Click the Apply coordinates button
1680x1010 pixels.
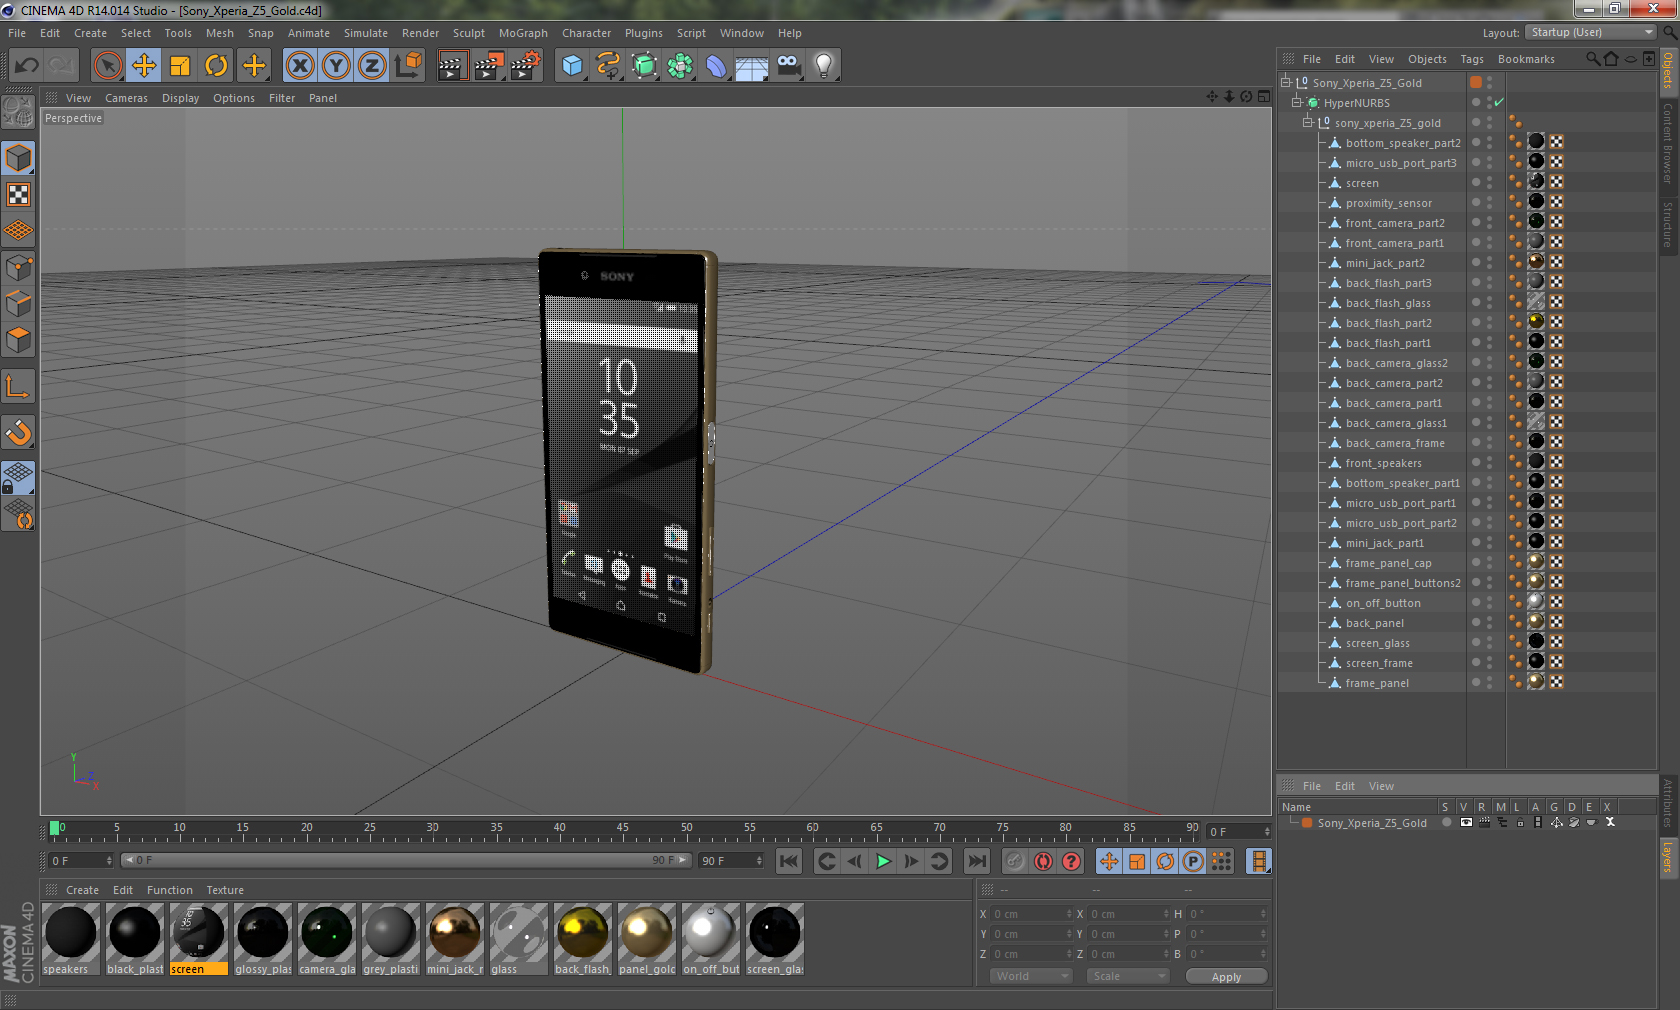[1226, 977]
